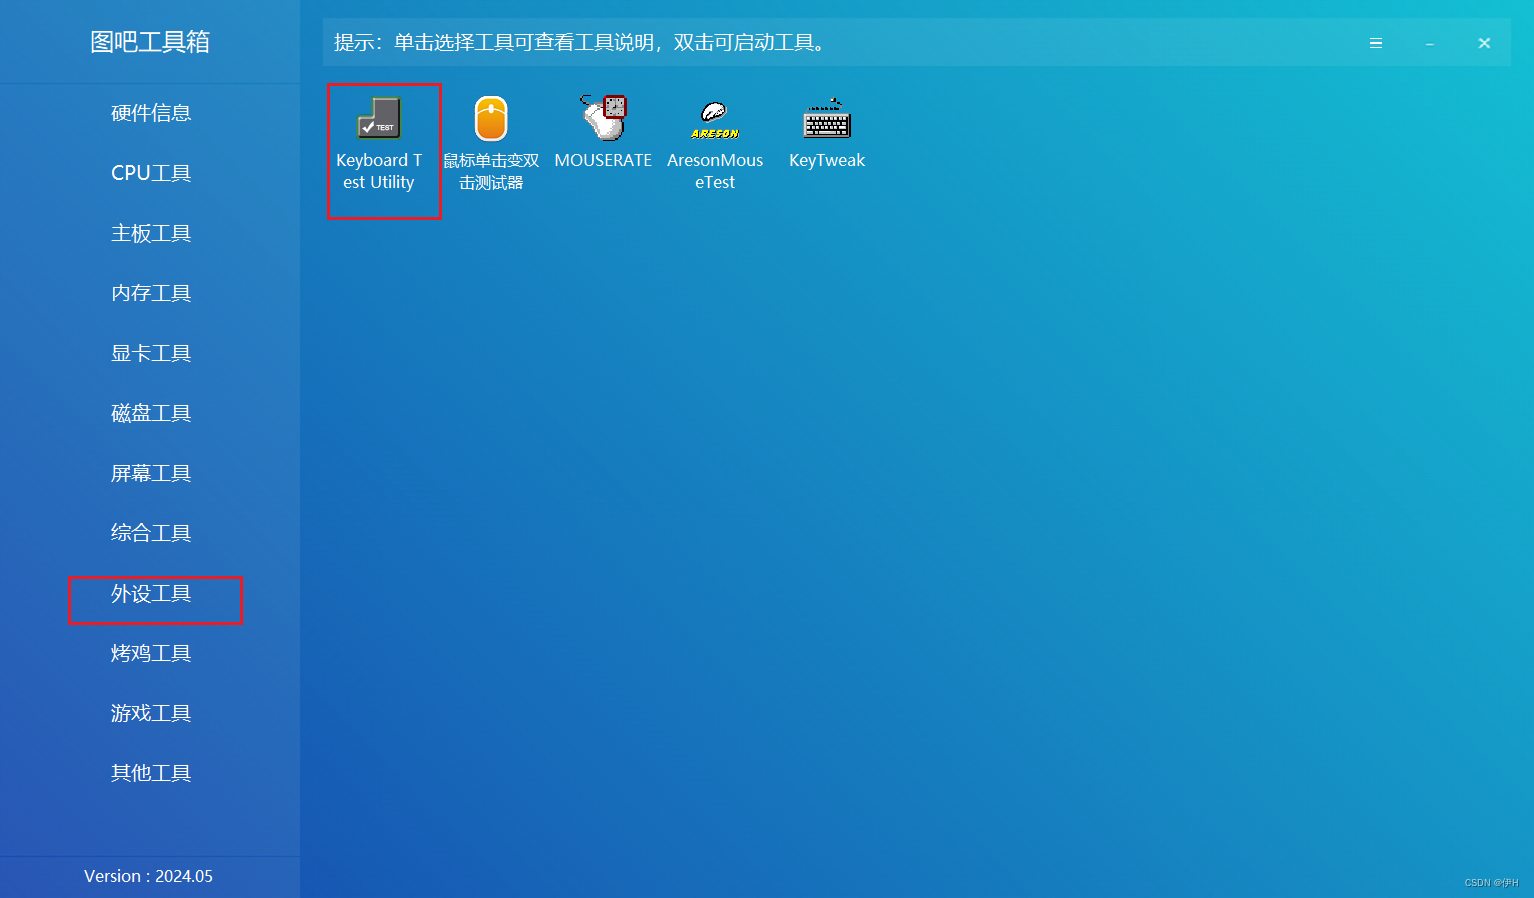Switch to 内存工具 category

pyautogui.click(x=151, y=293)
